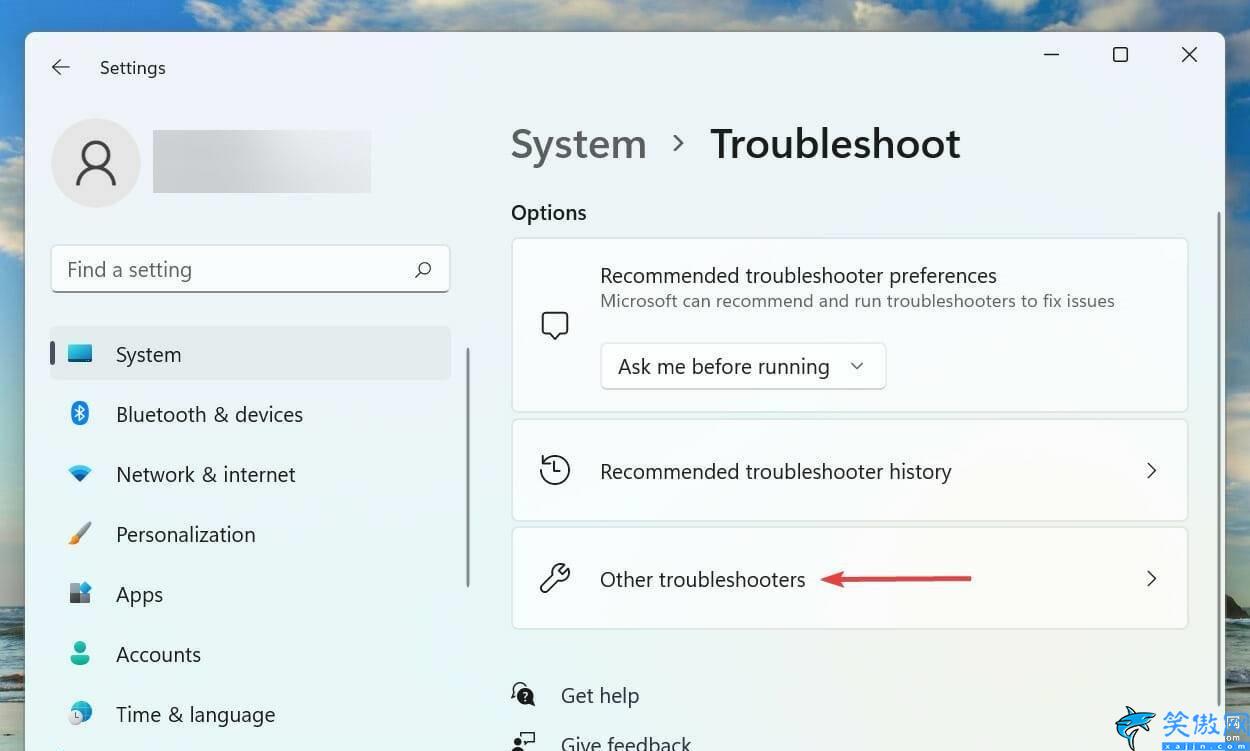The height and width of the screenshot is (751, 1250).
Task: Open Bluetooth & devices settings
Action: click(250, 414)
